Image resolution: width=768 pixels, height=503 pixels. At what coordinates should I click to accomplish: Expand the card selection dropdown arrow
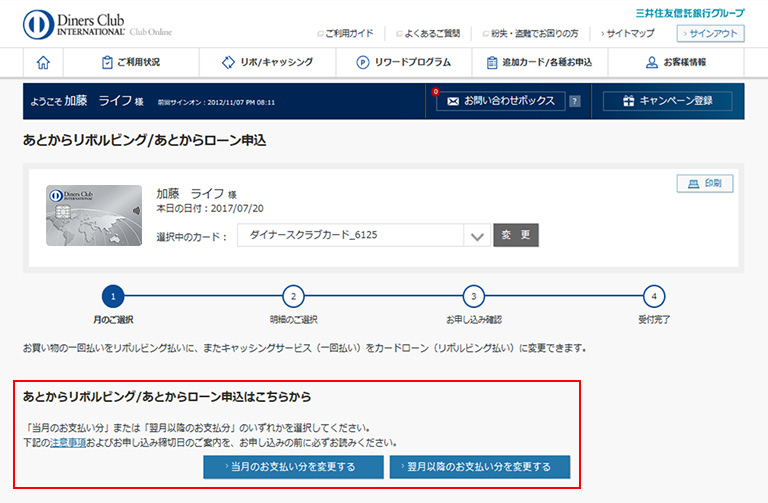click(x=477, y=236)
